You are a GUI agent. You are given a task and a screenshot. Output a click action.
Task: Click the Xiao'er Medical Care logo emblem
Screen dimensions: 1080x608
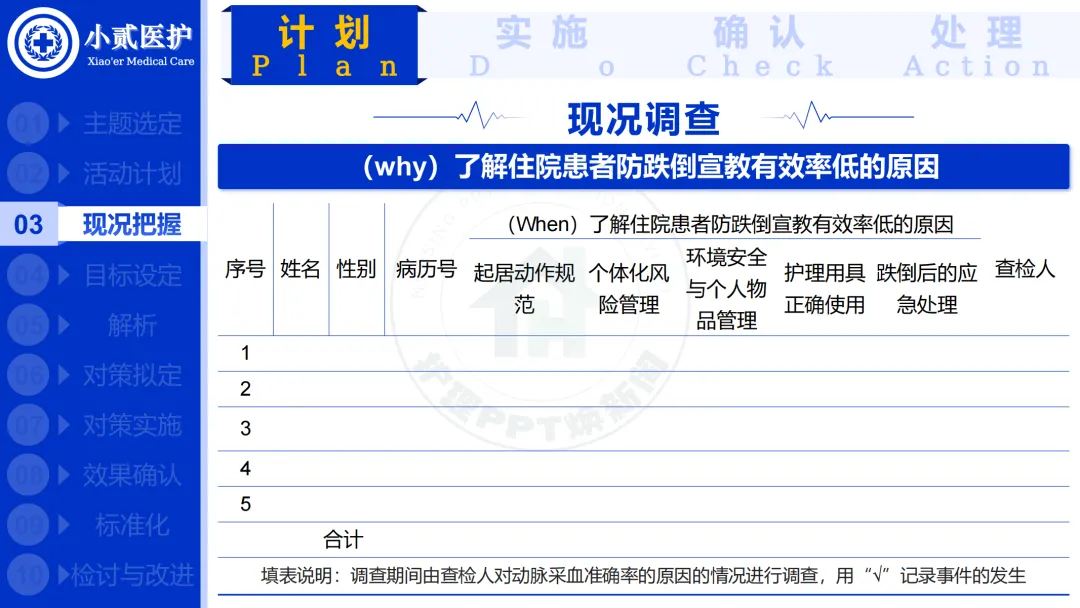point(43,43)
